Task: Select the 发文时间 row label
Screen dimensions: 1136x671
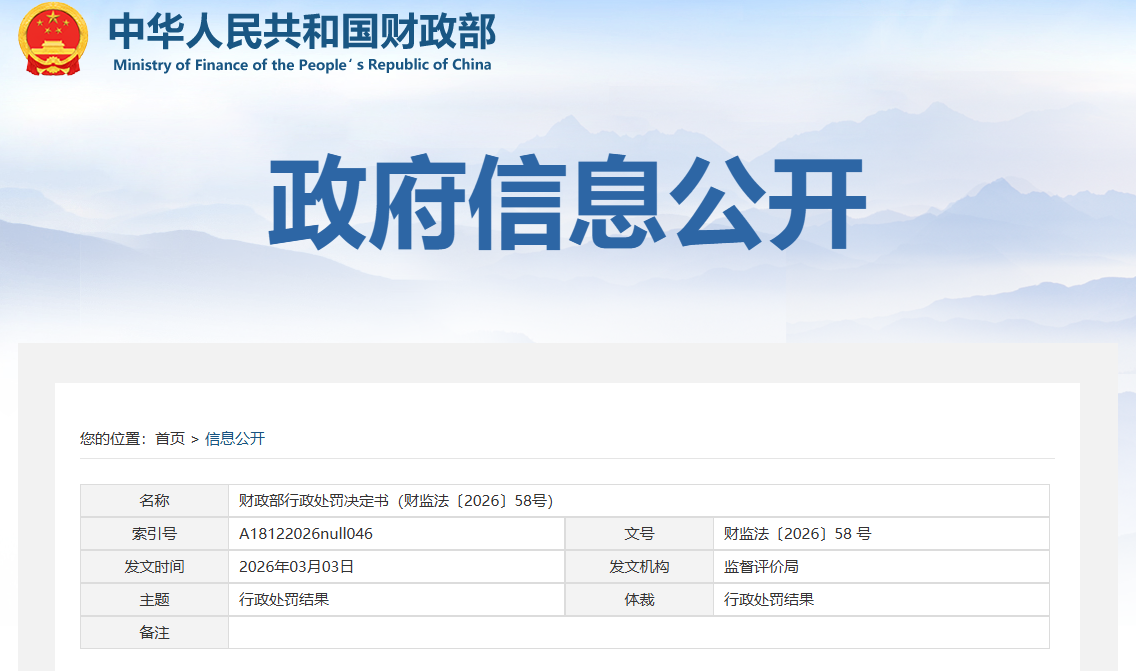Action: tap(154, 566)
